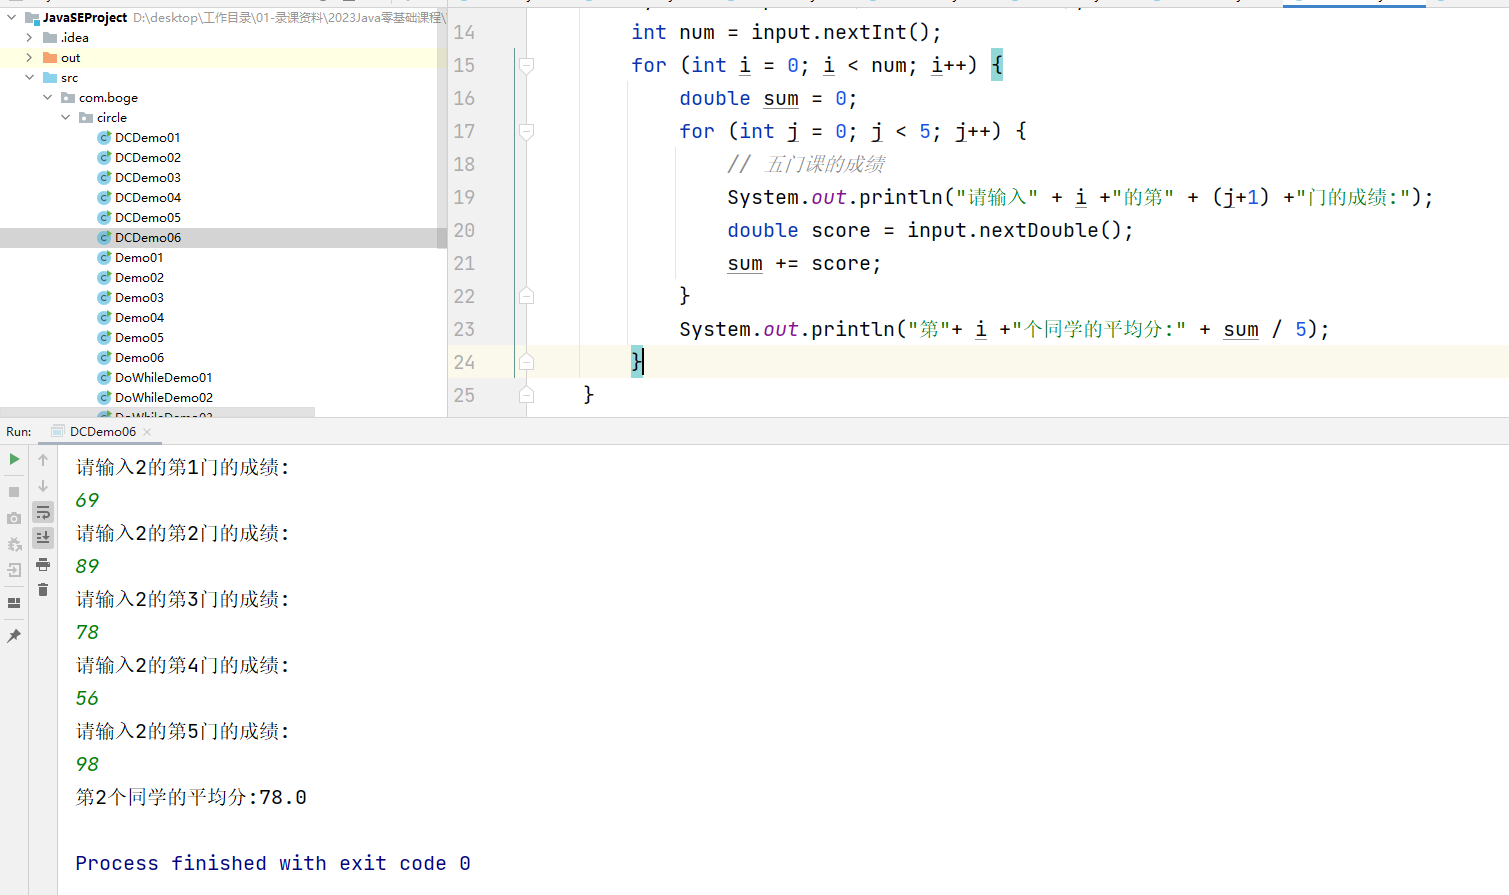Image resolution: width=1509 pixels, height=895 pixels.
Task: Click console output '第2个同学的平均分:78.0'
Action: (191, 797)
